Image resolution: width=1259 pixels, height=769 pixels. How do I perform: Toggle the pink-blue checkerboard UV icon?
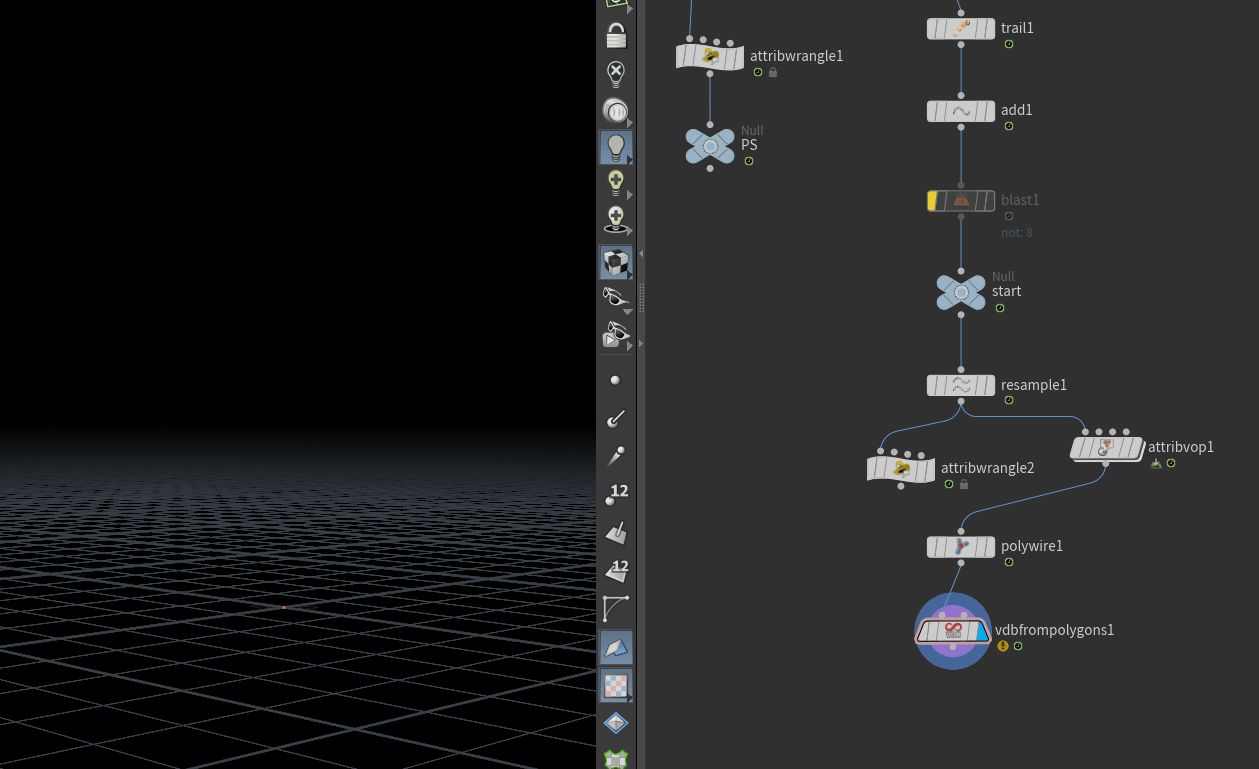click(616, 685)
